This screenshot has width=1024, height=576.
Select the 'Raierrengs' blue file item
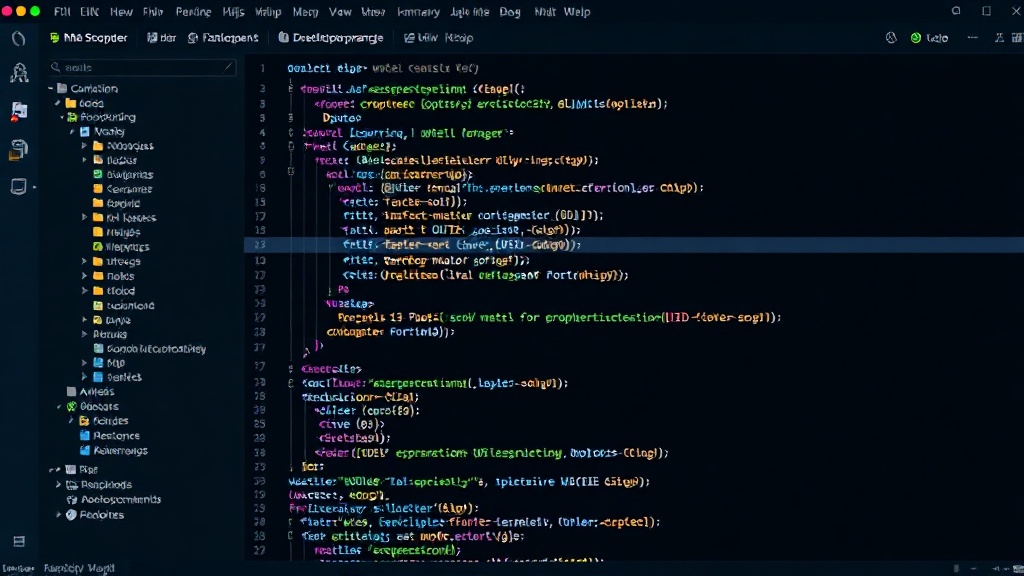point(114,451)
